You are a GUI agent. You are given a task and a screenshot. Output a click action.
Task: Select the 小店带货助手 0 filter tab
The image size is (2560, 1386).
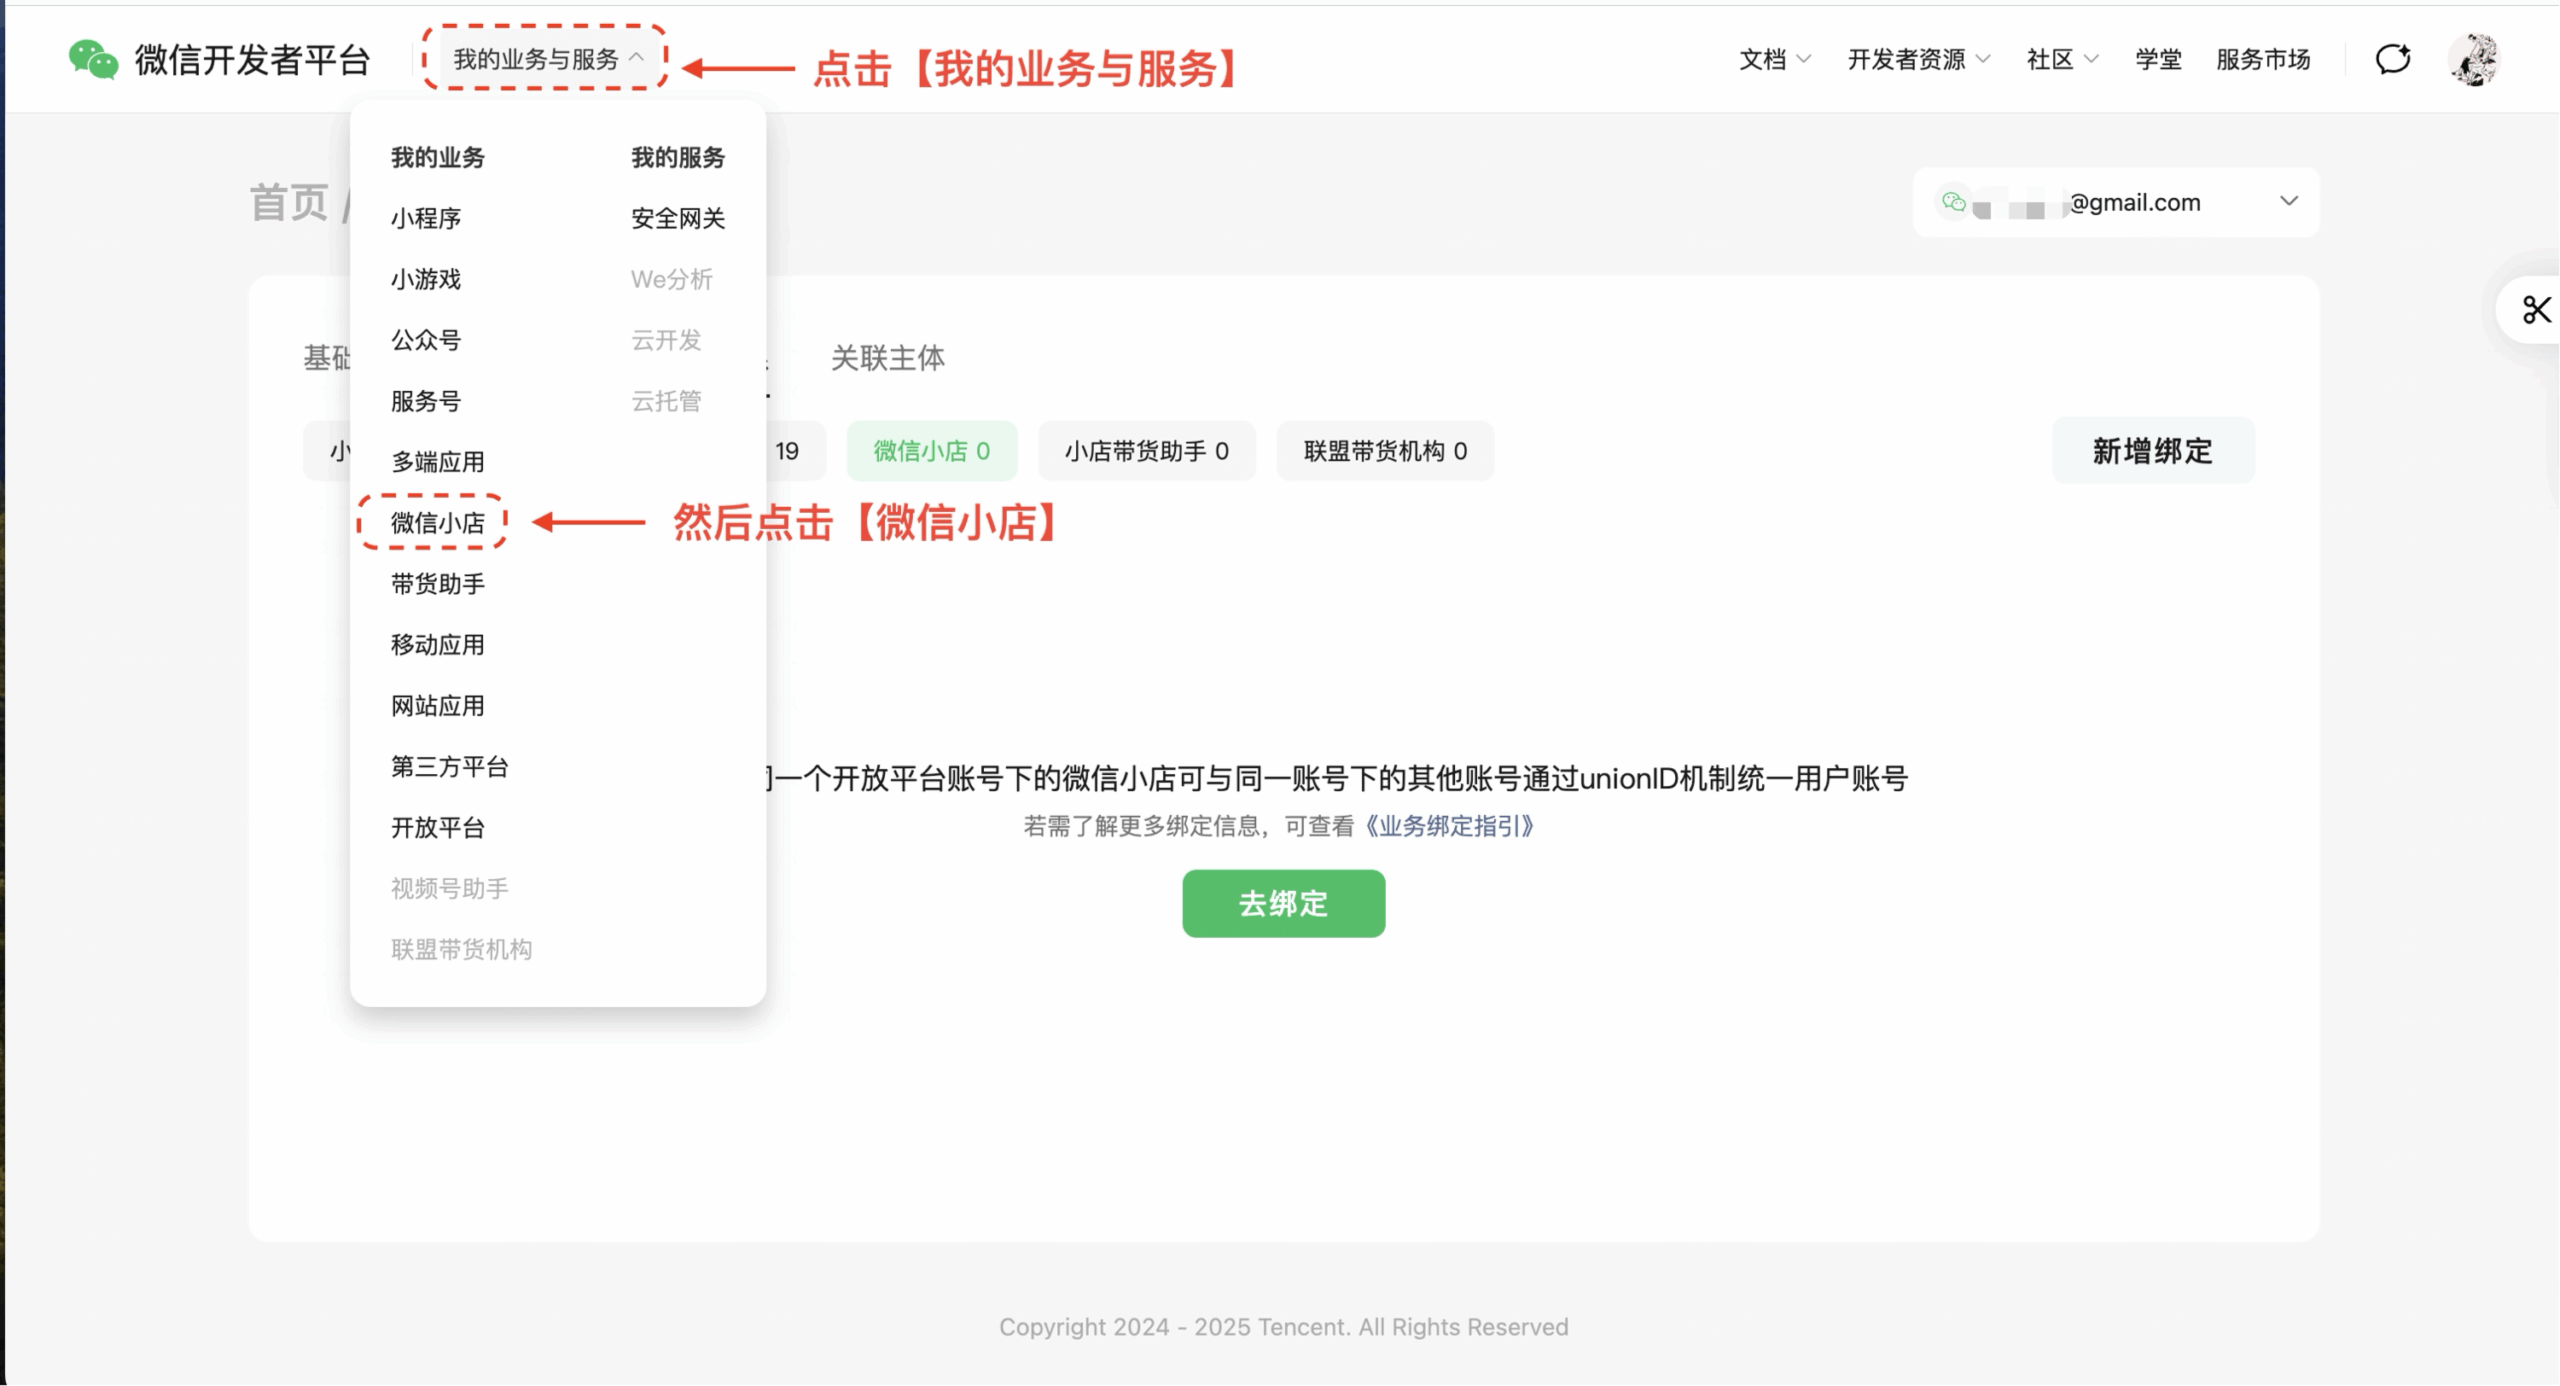(1146, 451)
